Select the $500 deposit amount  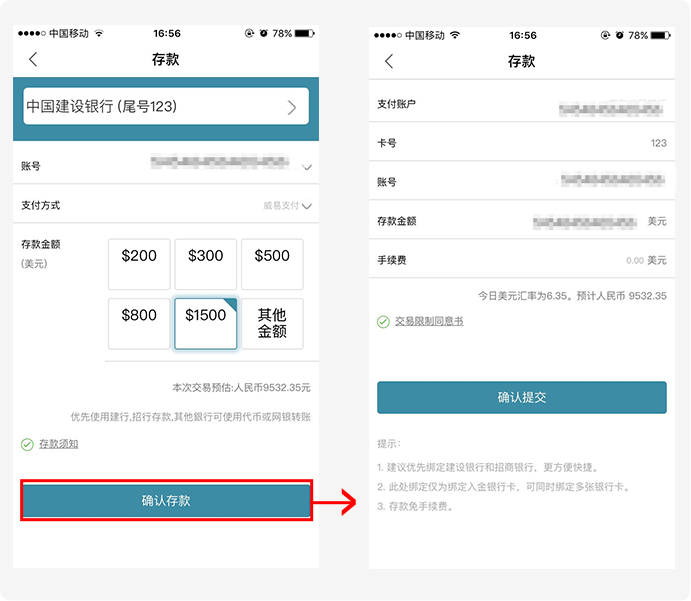coord(272,264)
